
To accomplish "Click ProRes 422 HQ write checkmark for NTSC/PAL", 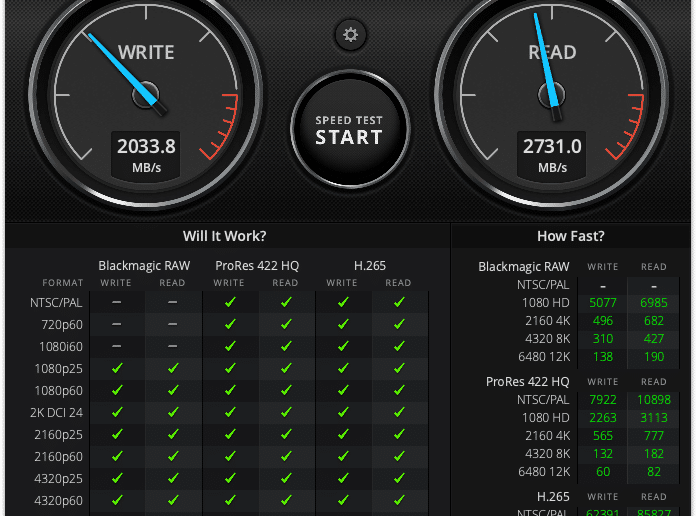I will tap(230, 302).
